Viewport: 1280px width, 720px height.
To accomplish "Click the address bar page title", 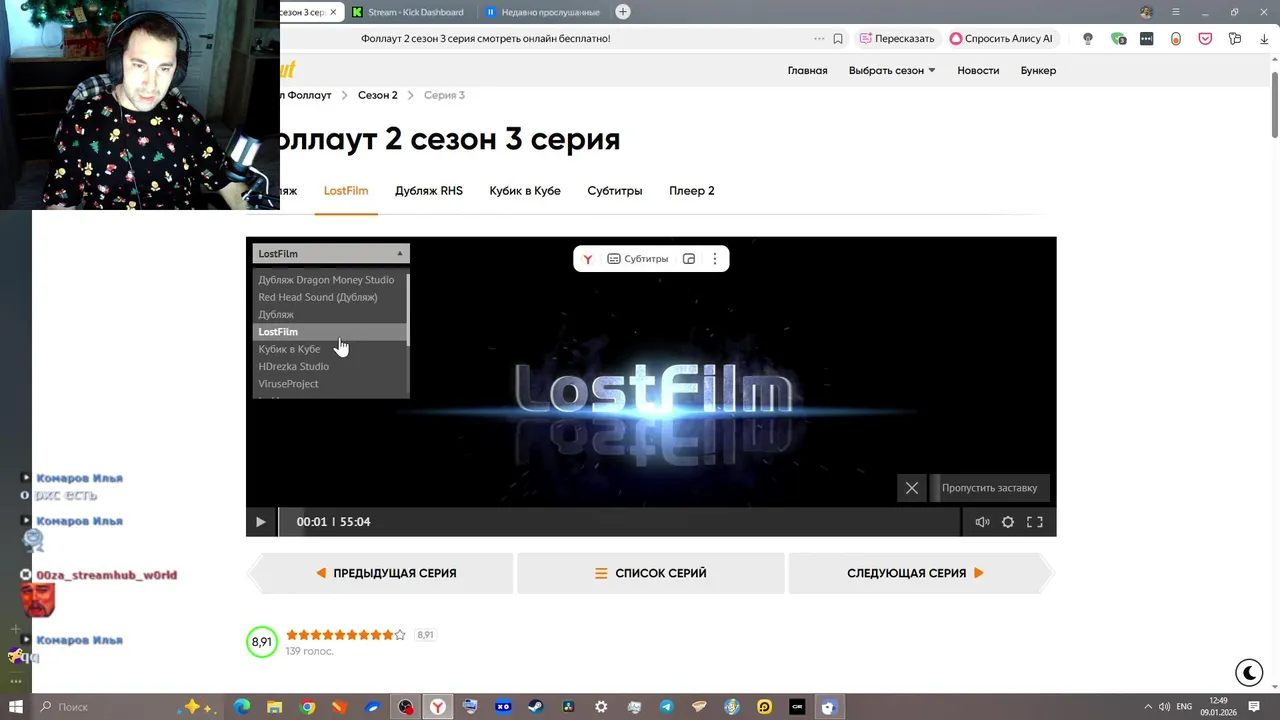I will tap(486, 39).
